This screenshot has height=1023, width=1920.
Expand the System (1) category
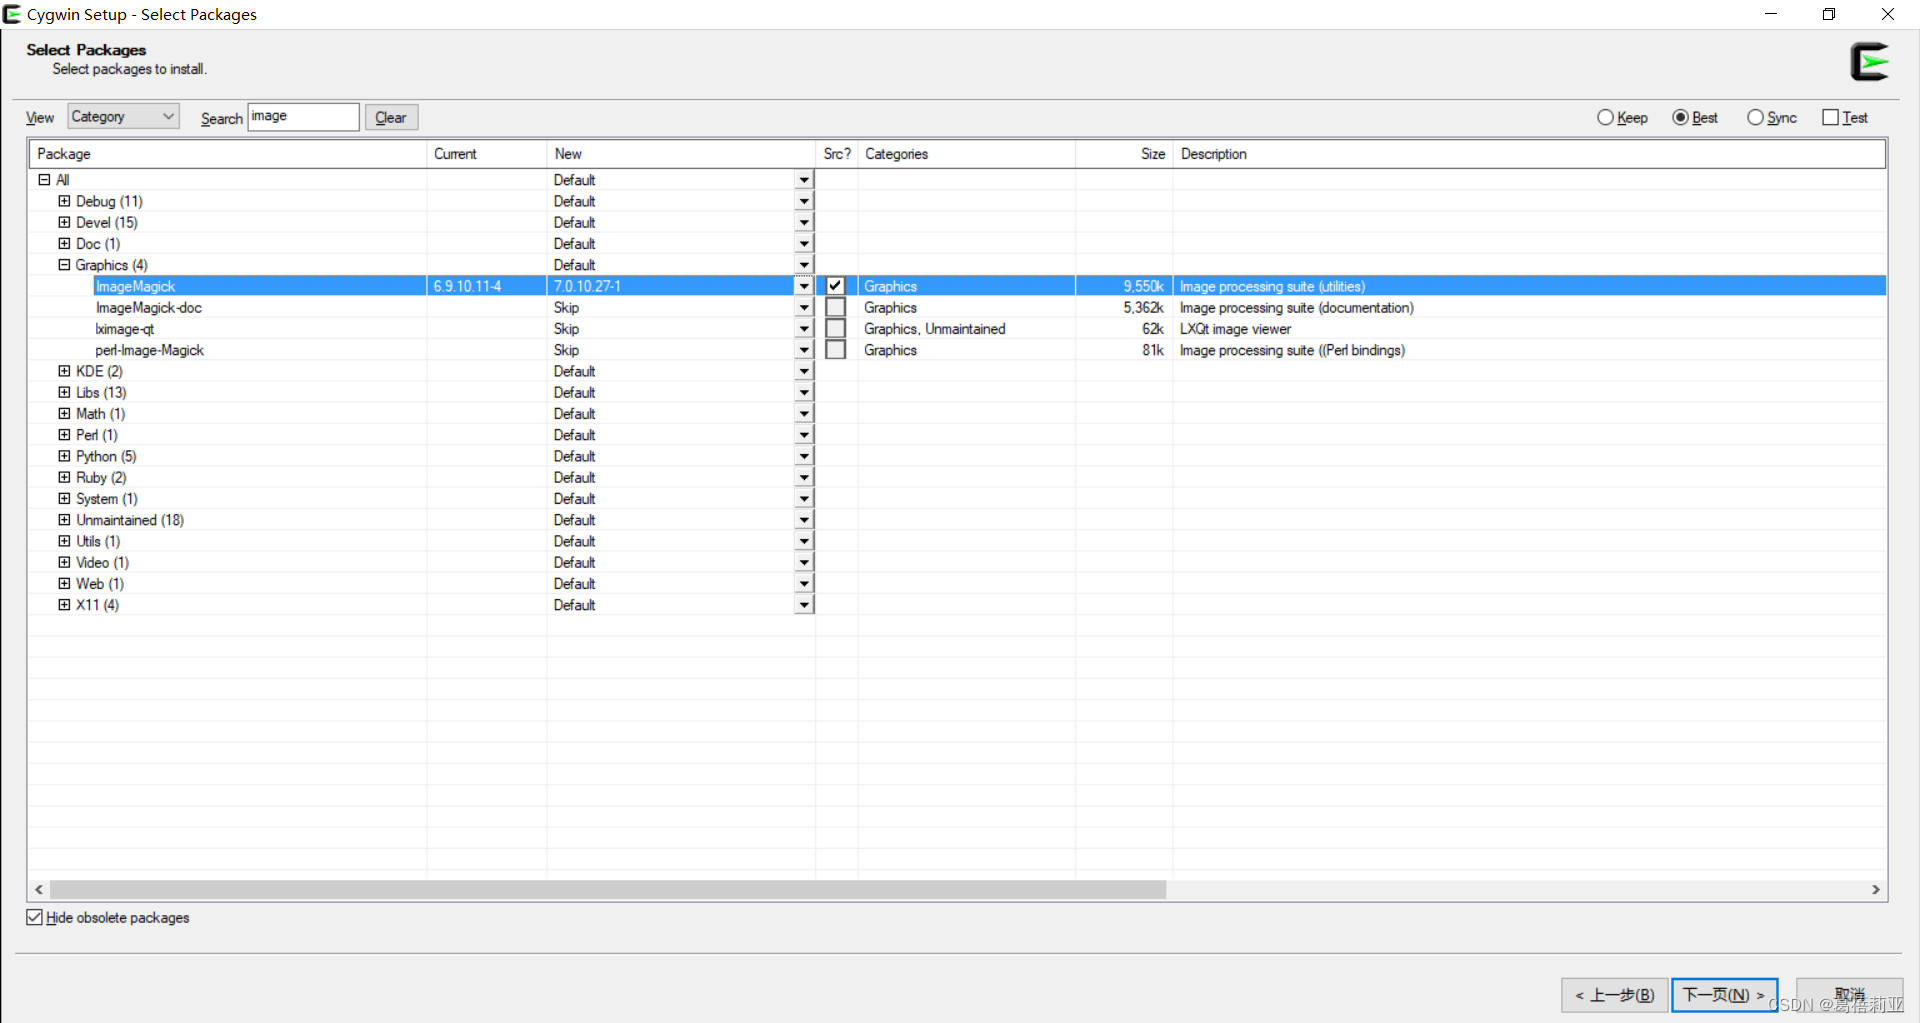[64, 498]
